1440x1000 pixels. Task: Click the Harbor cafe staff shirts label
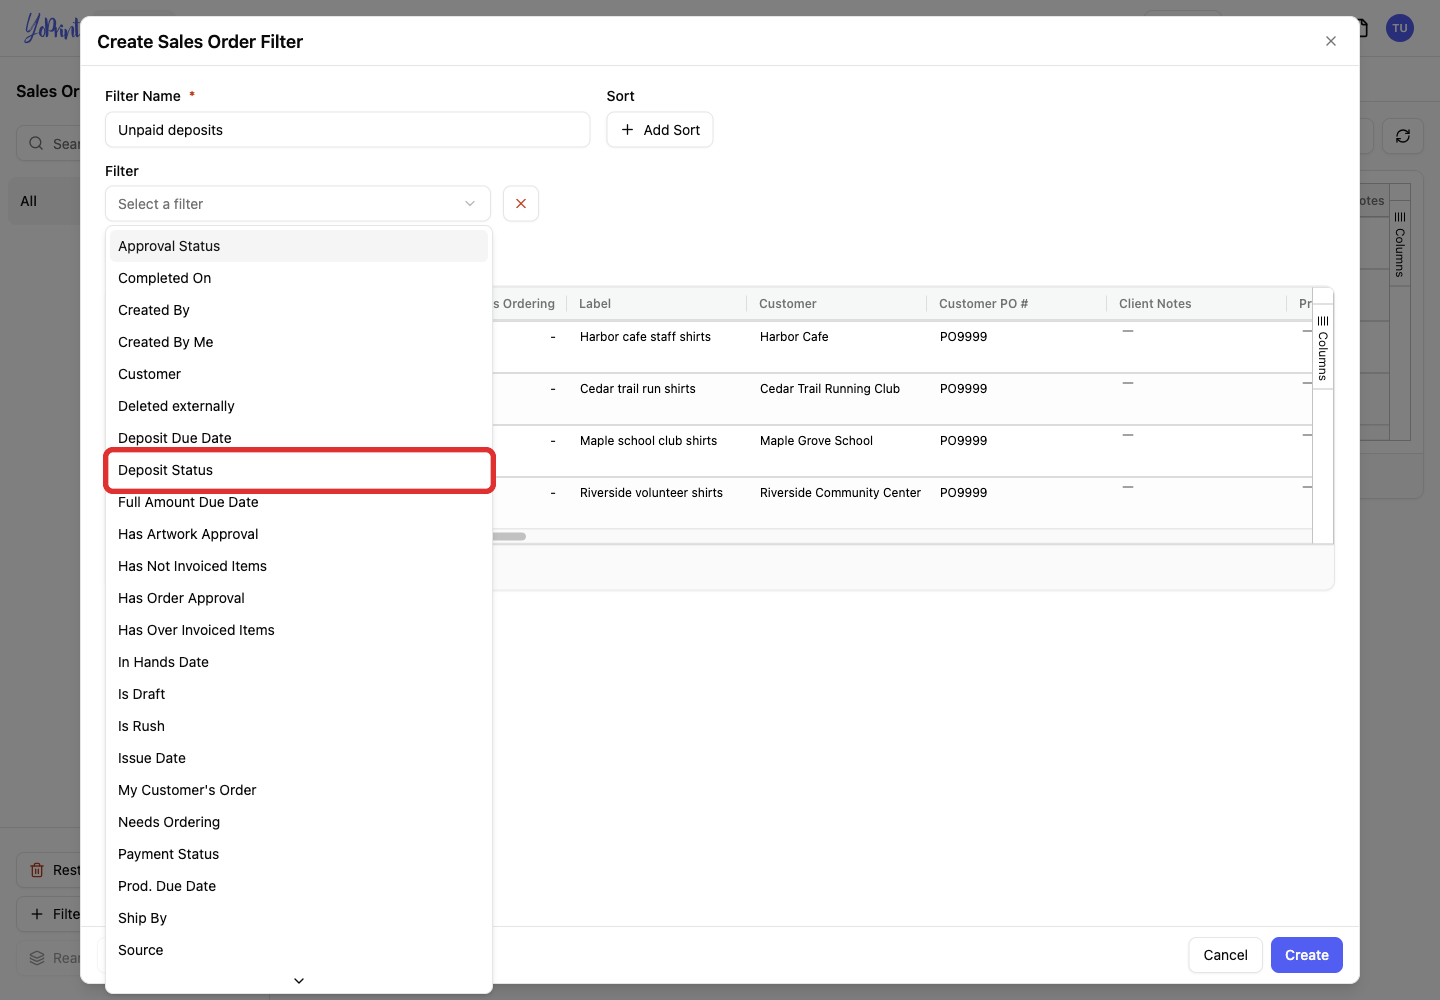point(645,337)
